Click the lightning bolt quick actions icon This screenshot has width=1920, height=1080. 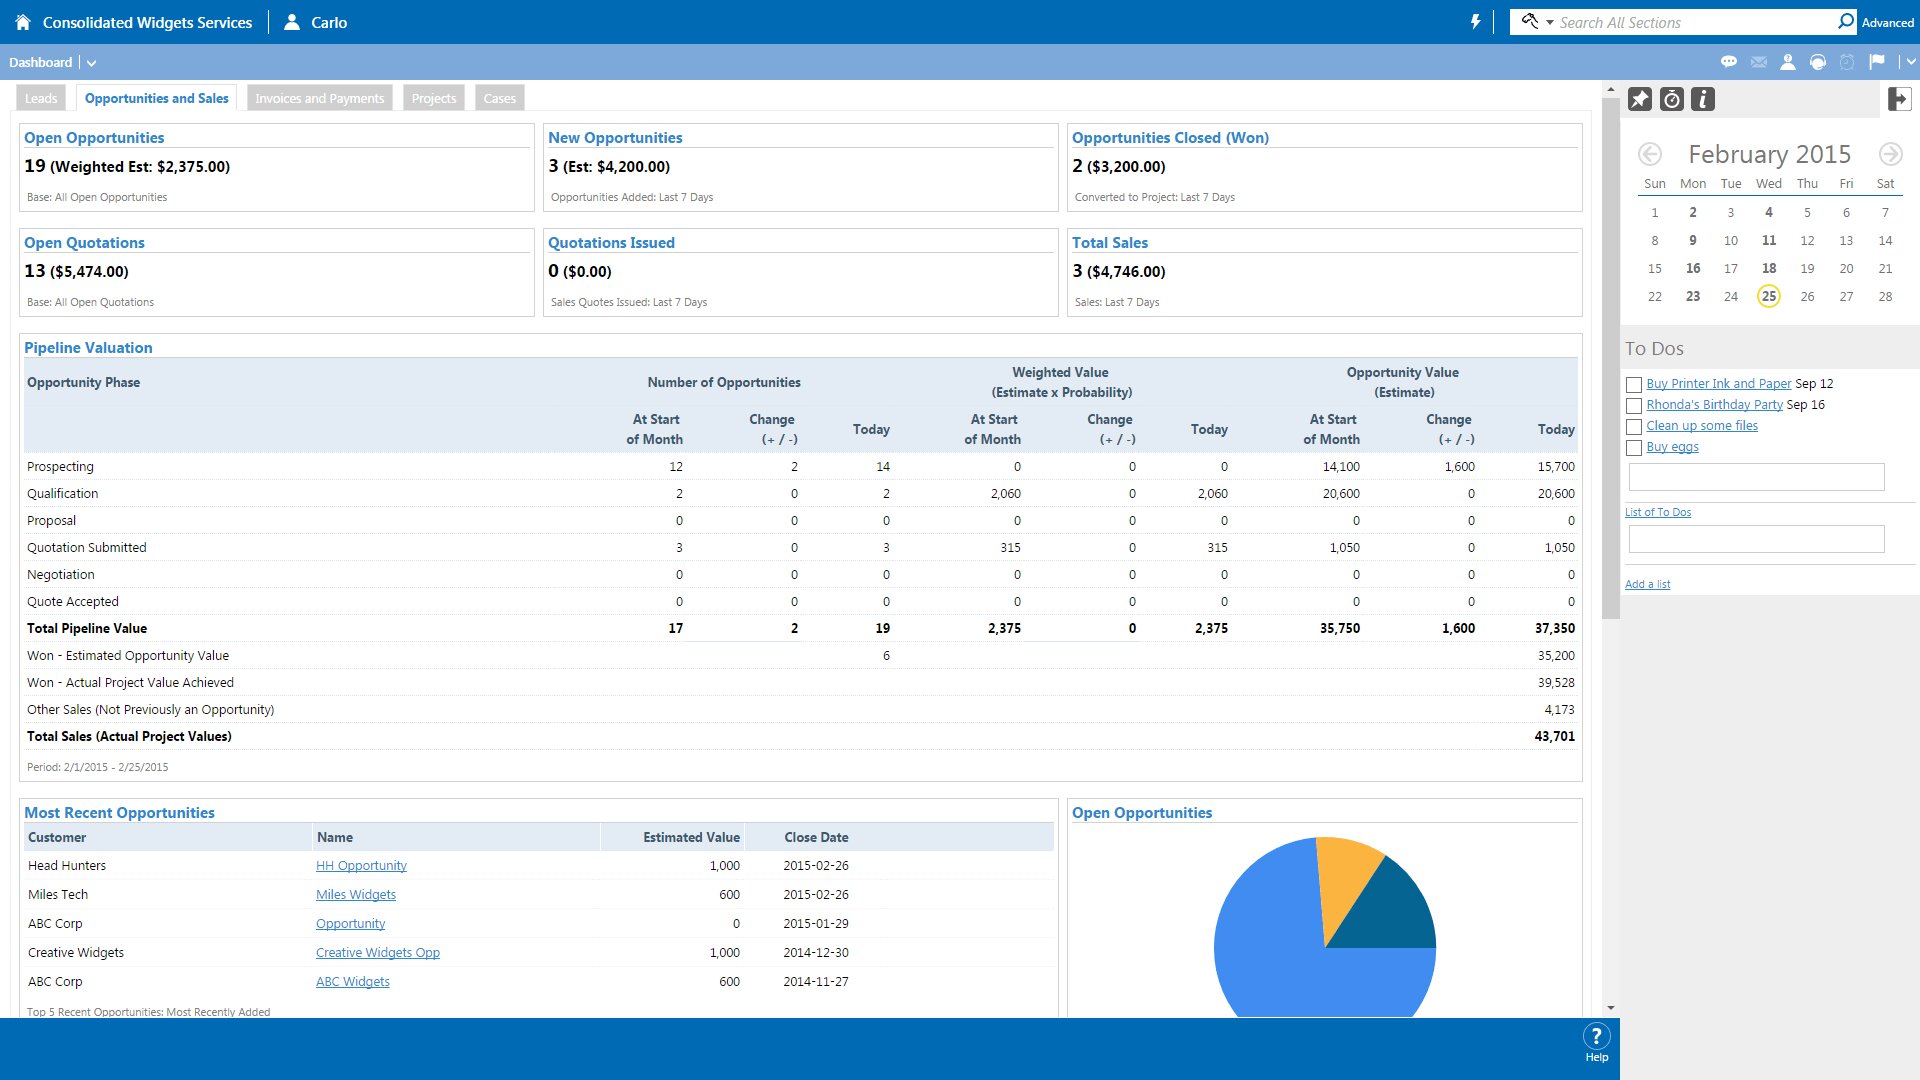pyautogui.click(x=1475, y=22)
